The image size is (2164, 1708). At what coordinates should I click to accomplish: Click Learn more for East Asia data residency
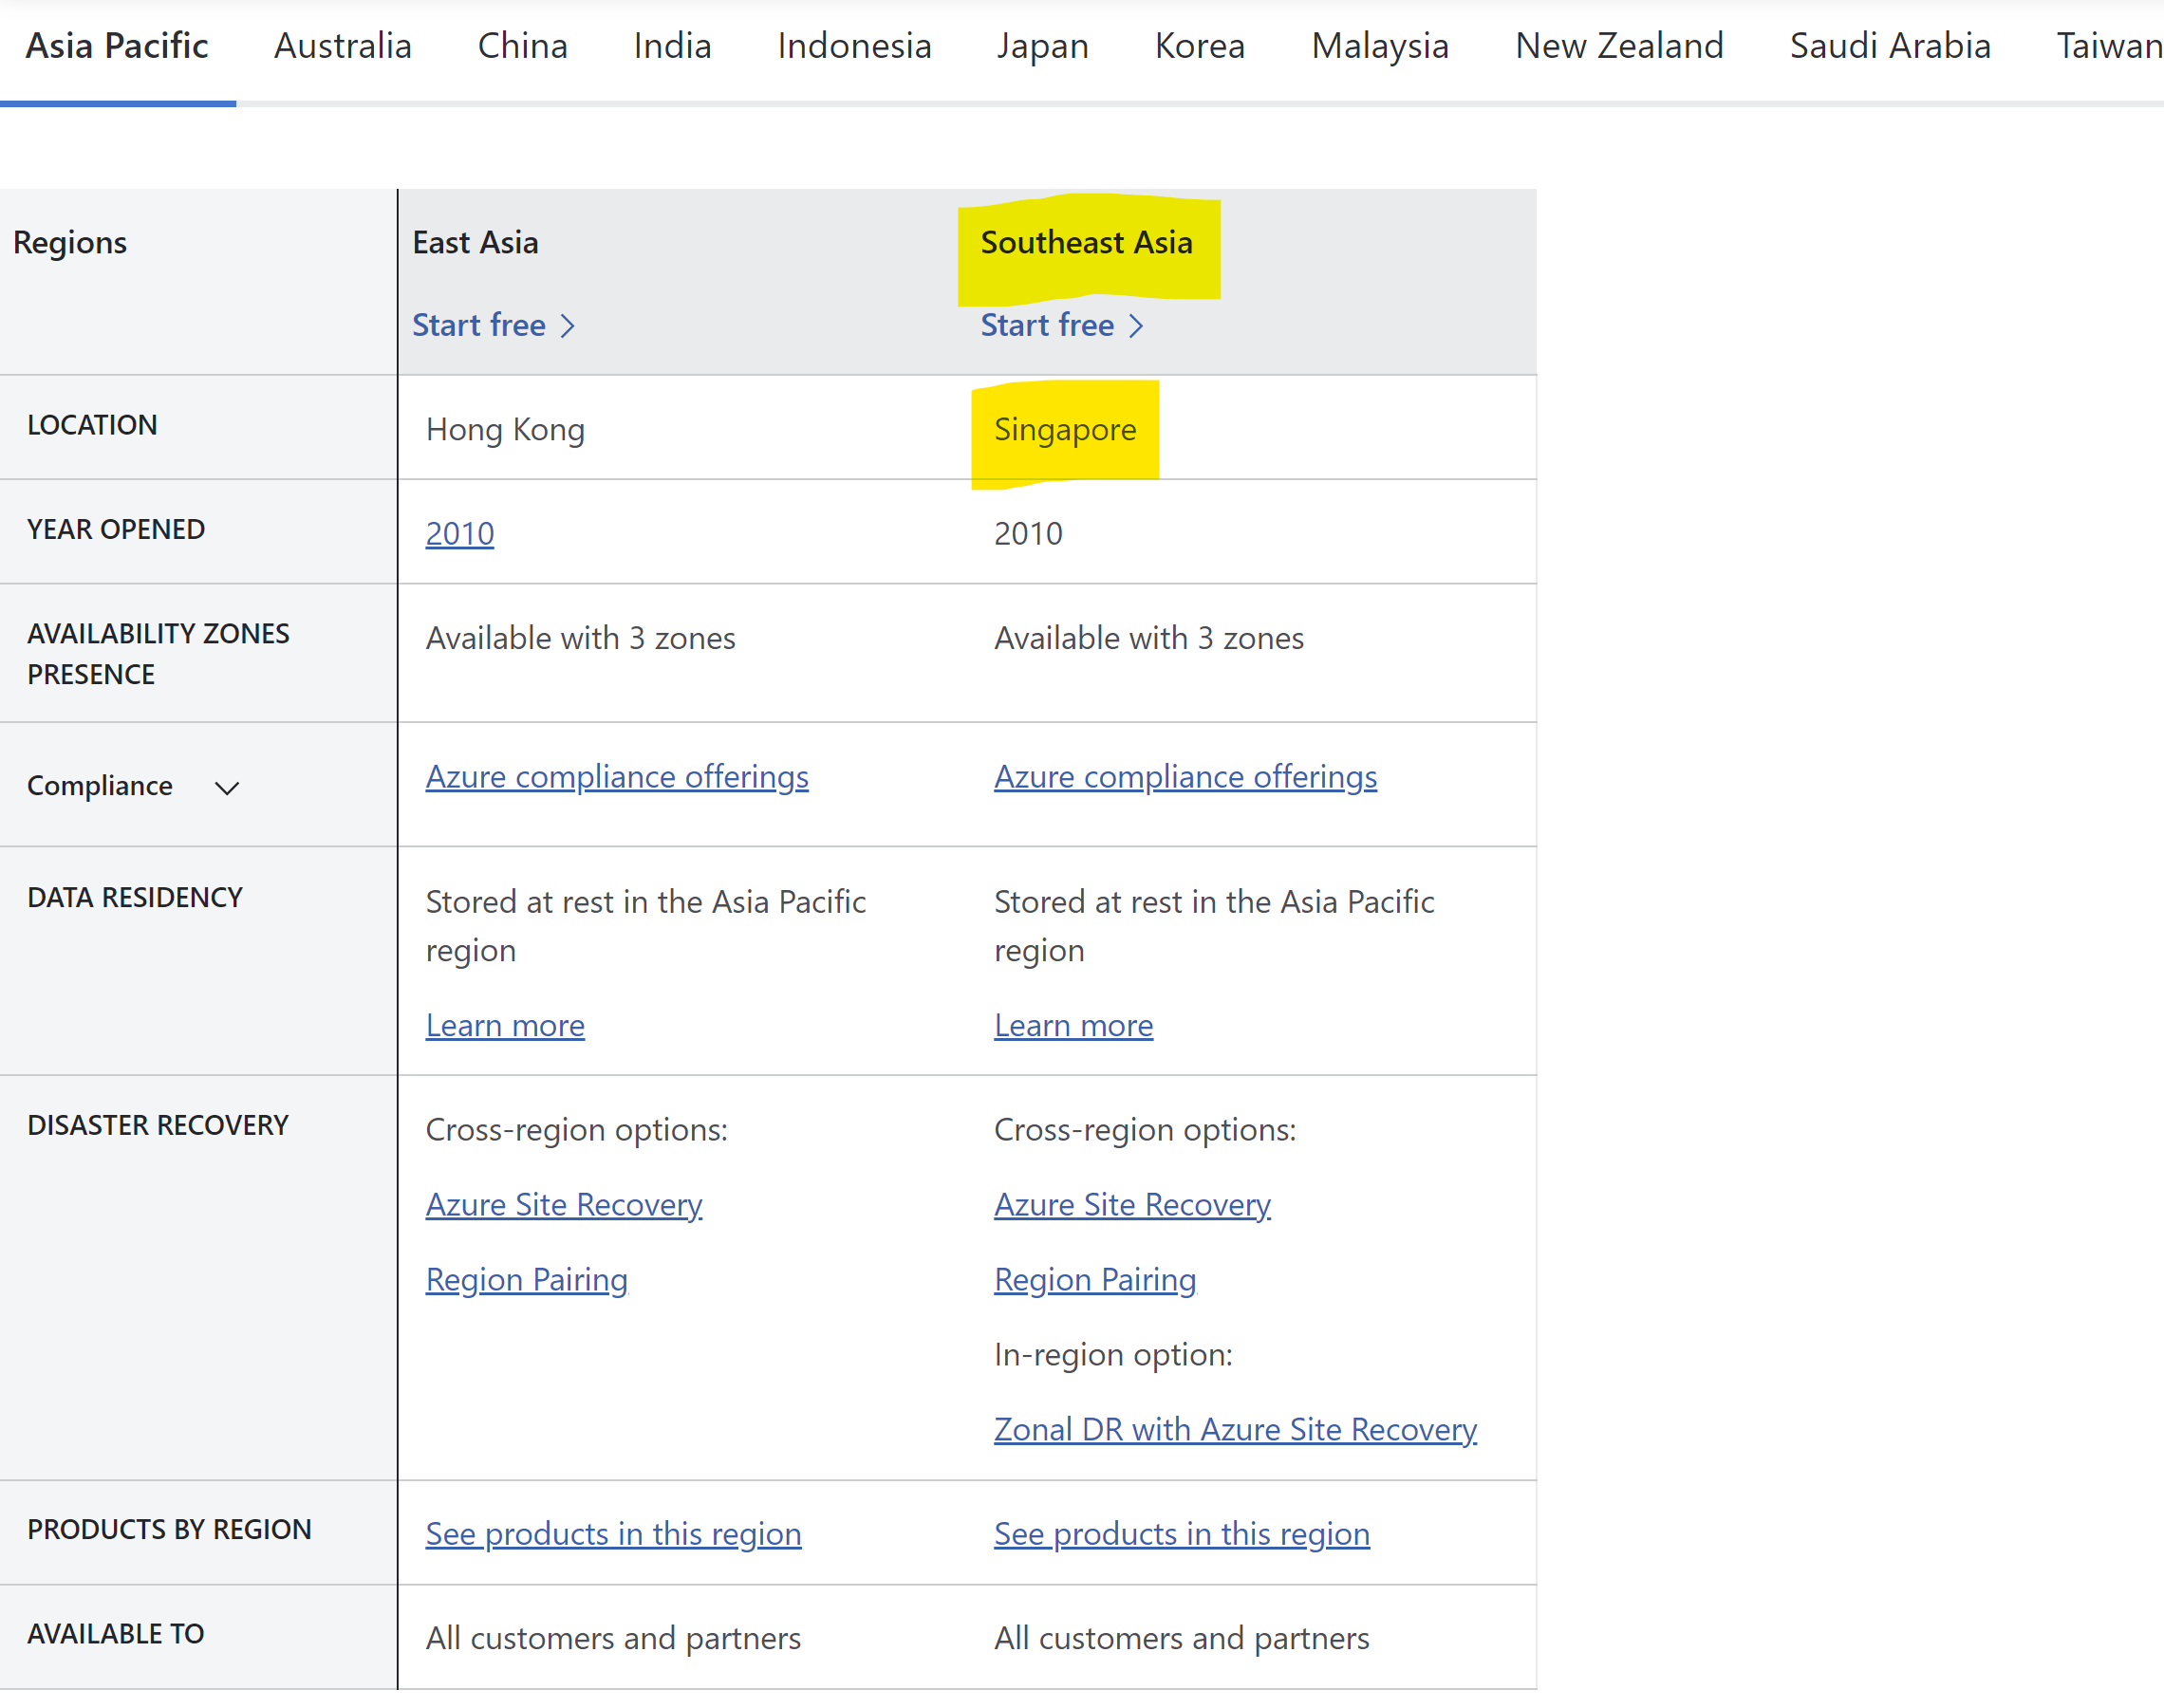click(504, 1025)
